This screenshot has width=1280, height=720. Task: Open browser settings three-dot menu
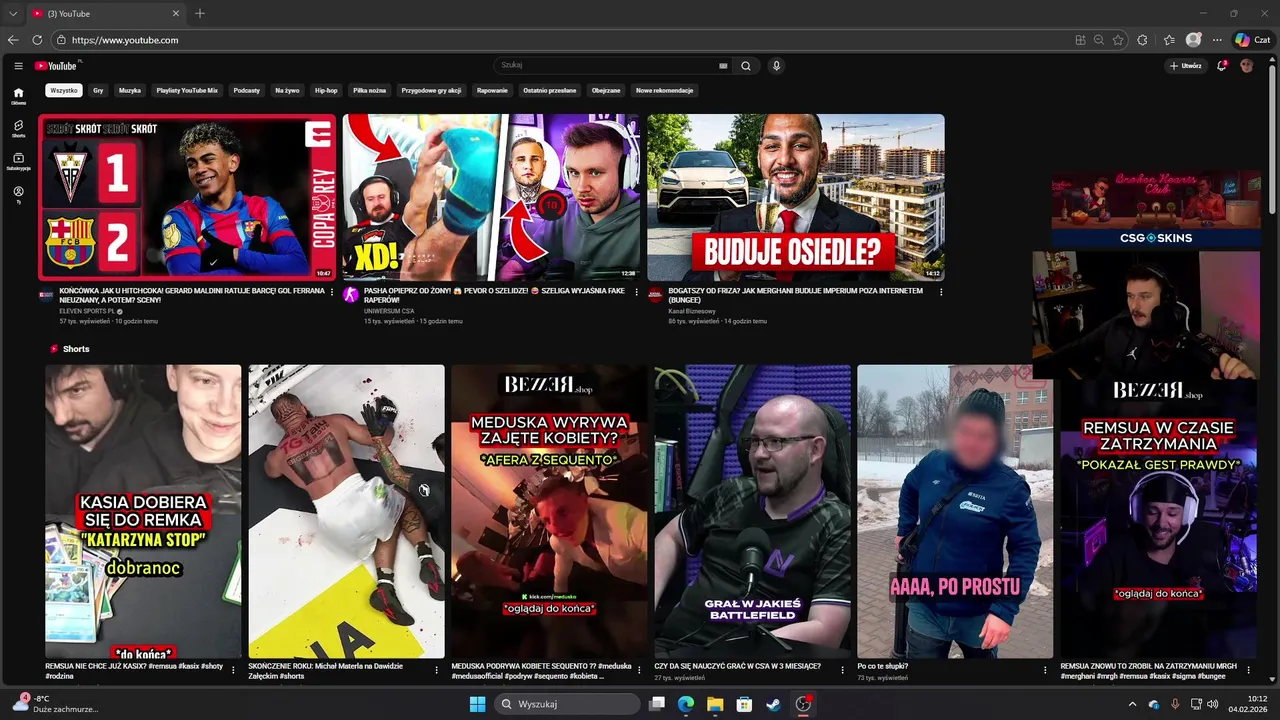pyautogui.click(x=1217, y=40)
